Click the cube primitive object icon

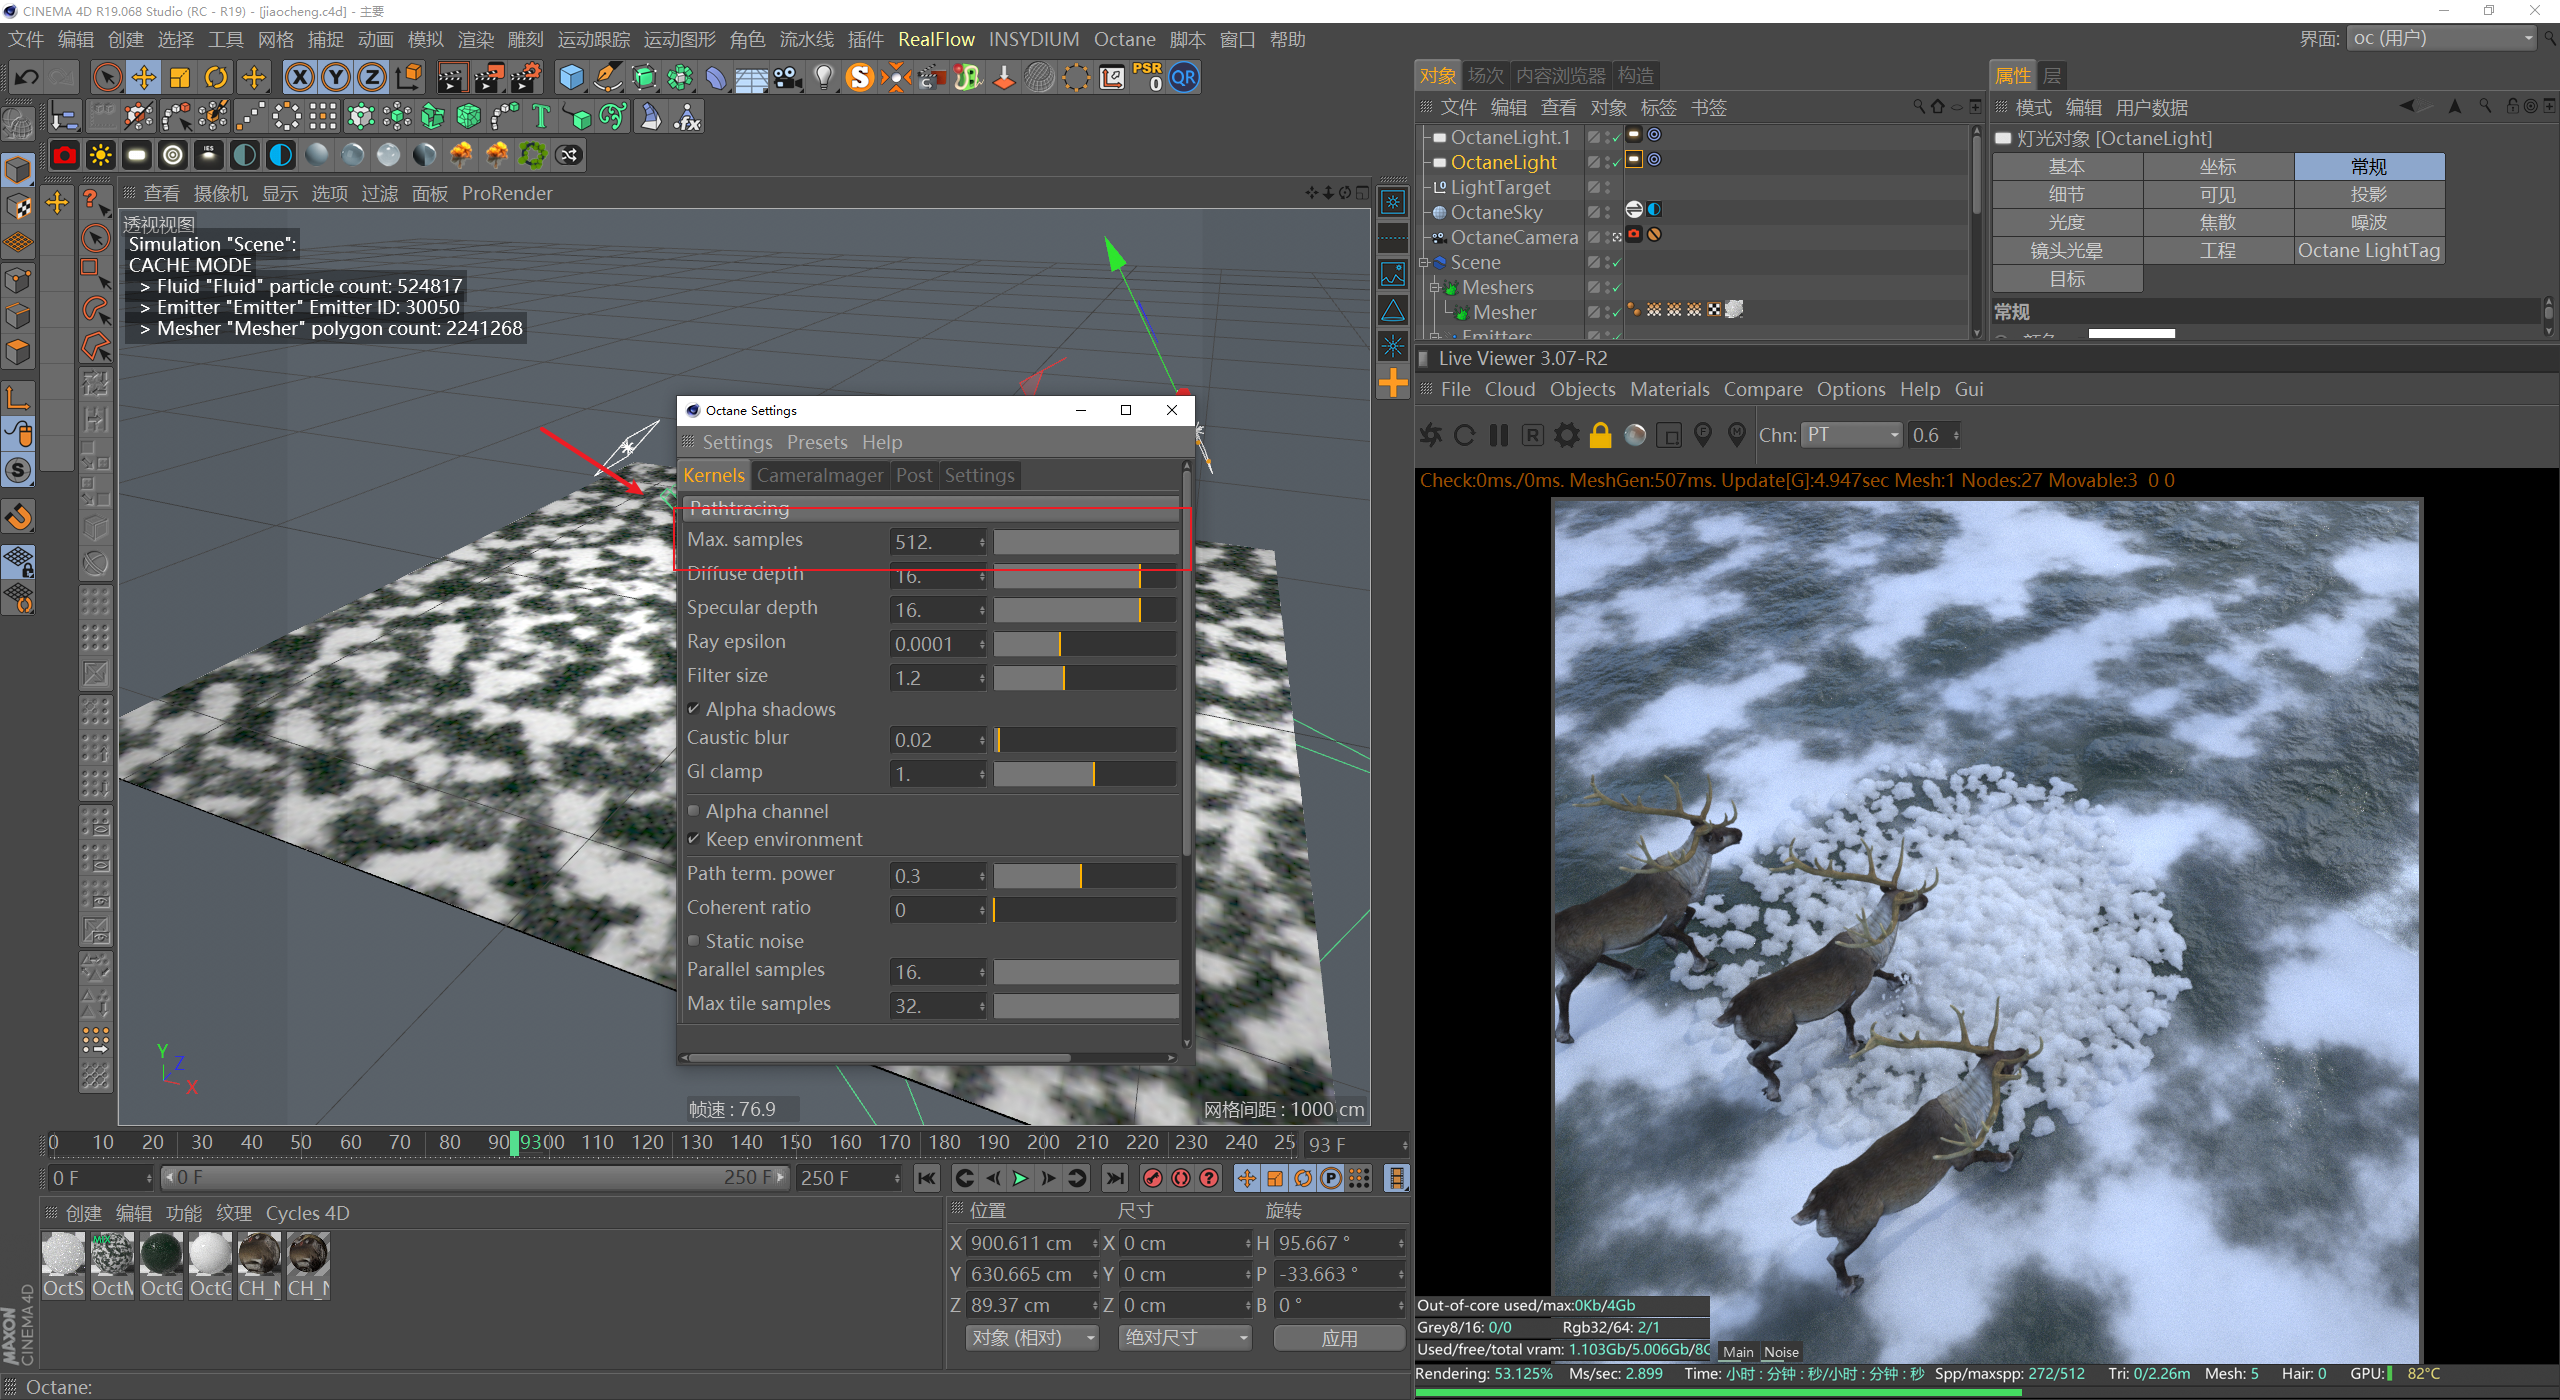pyautogui.click(x=571, y=78)
